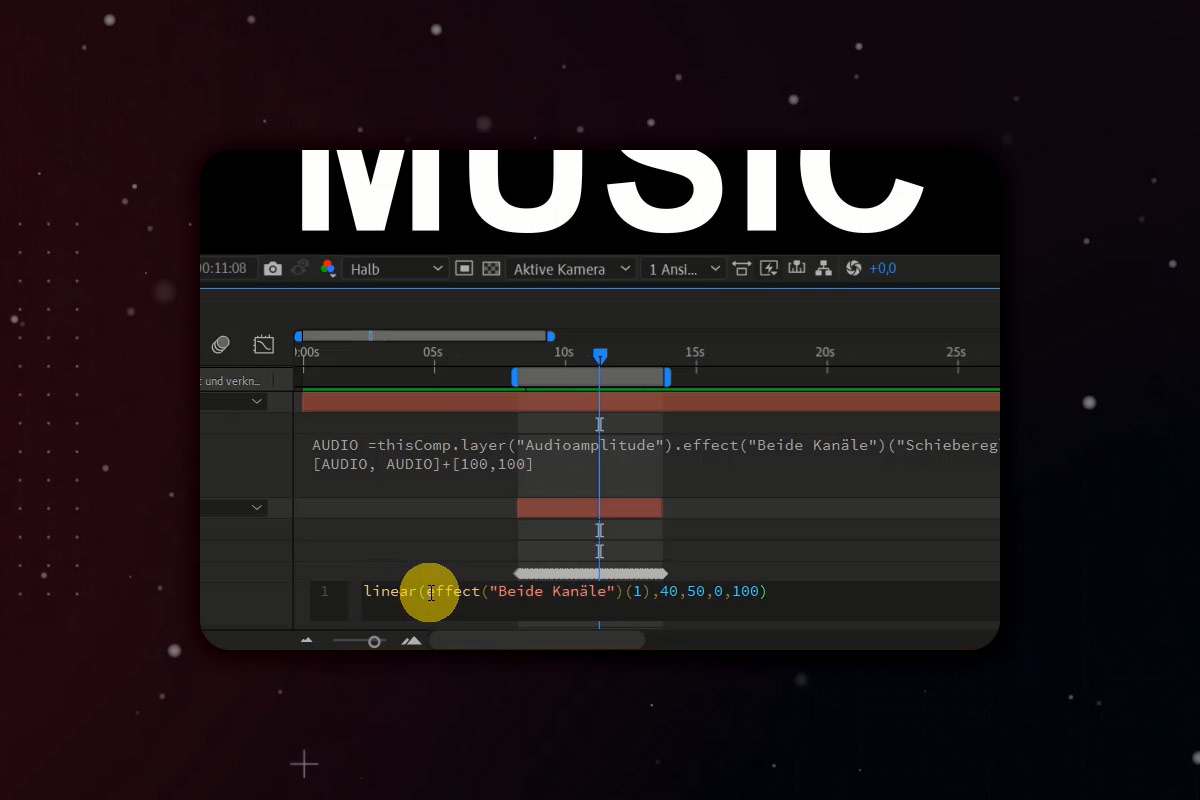The image size is (1200, 800).
Task: Open the lower layer row dropdown arrow
Action: coord(257,508)
